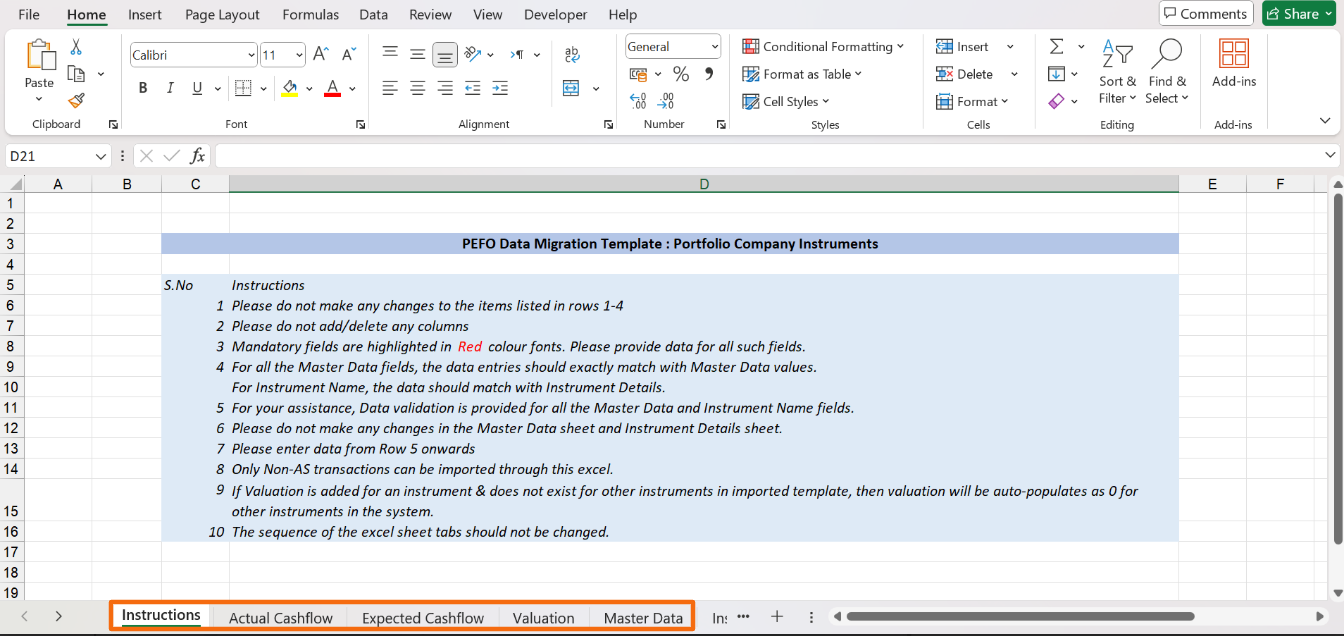Apply Percent Style number format

point(681,74)
